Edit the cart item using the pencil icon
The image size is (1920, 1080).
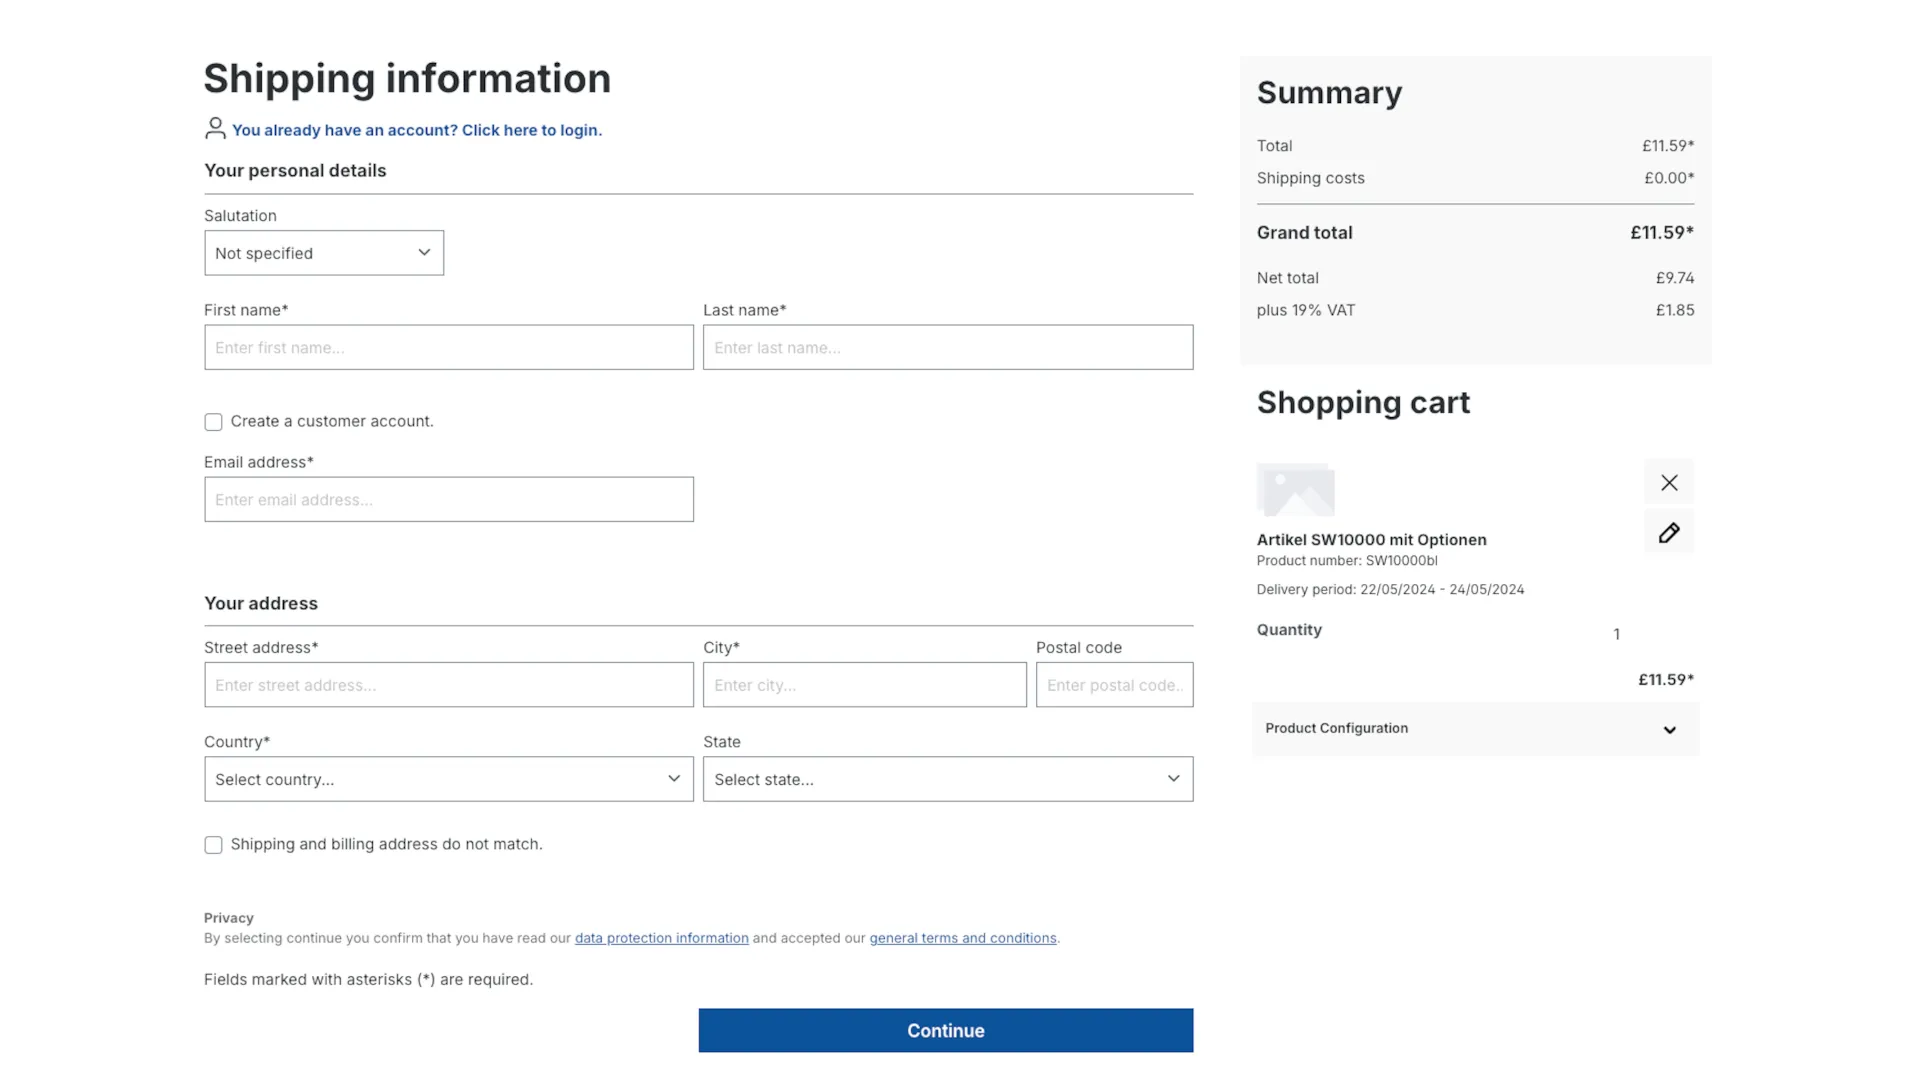1668,532
